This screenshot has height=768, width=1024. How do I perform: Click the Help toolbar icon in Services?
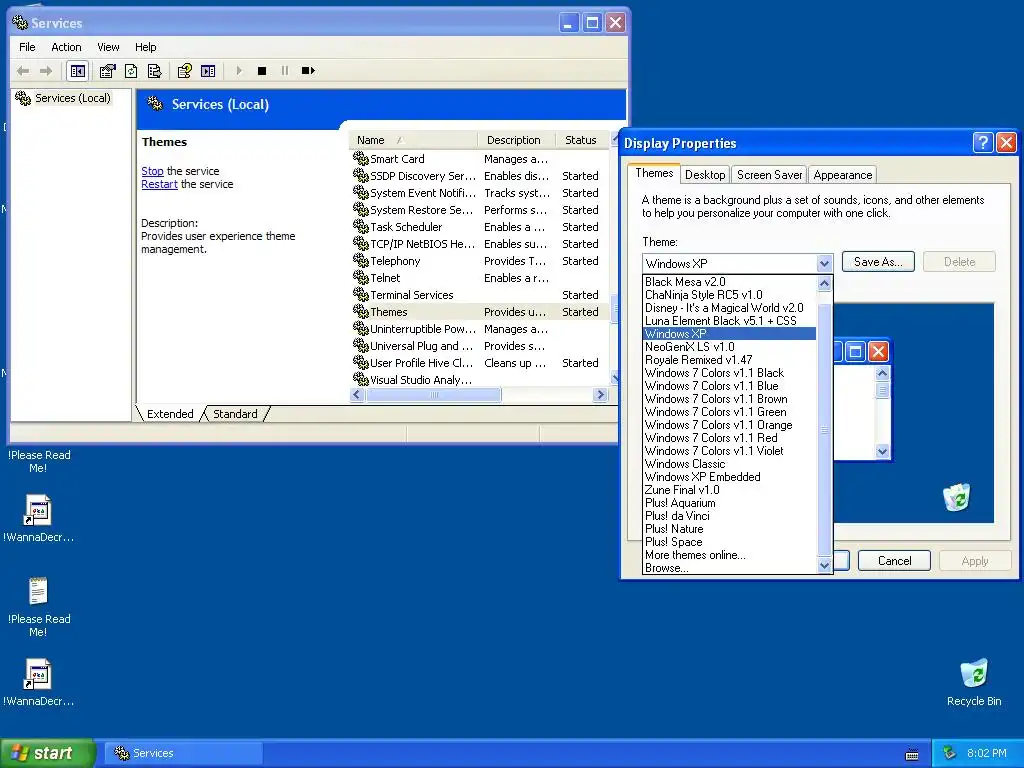pos(185,71)
